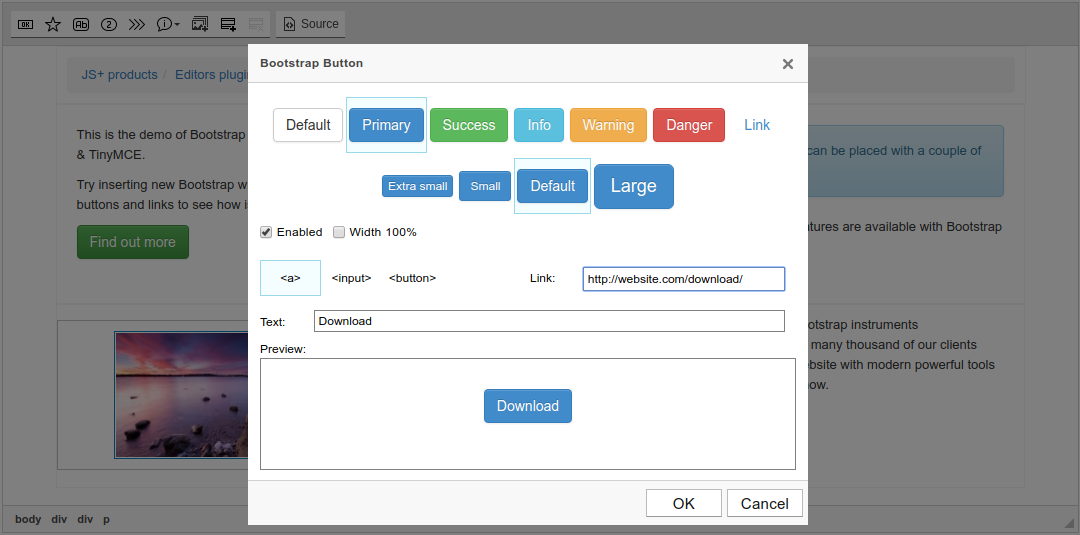This screenshot has height=535, width=1080.
Task: Click the Link URL input field
Action: tap(683, 279)
